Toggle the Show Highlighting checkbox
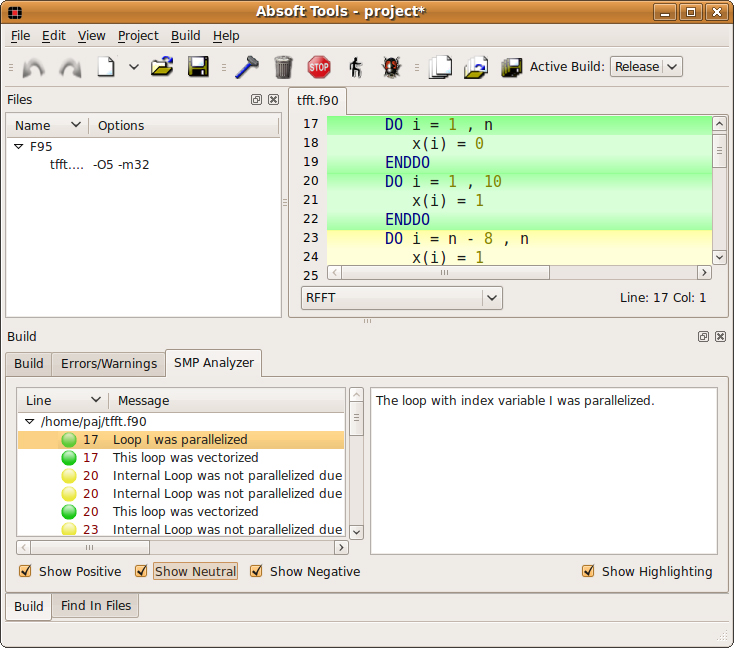The image size is (734, 648). click(x=588, y=571)
